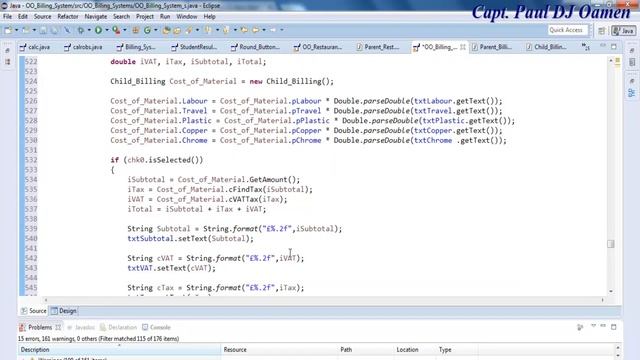
Task: Switch to the calrobs.java editor tab
Action: (84, 47)
